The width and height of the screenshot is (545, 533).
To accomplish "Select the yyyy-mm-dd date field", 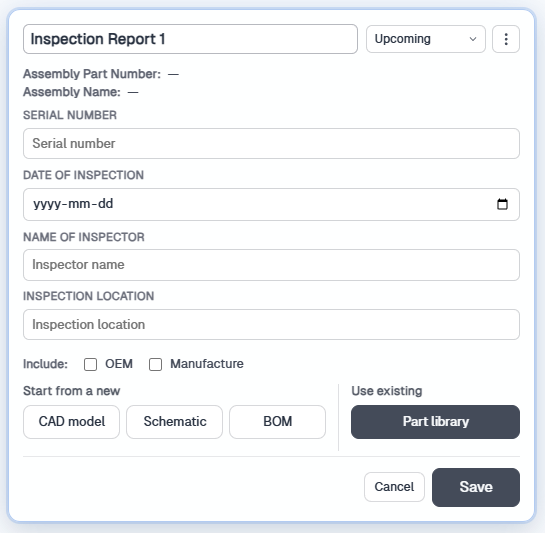I will point(271,204).
